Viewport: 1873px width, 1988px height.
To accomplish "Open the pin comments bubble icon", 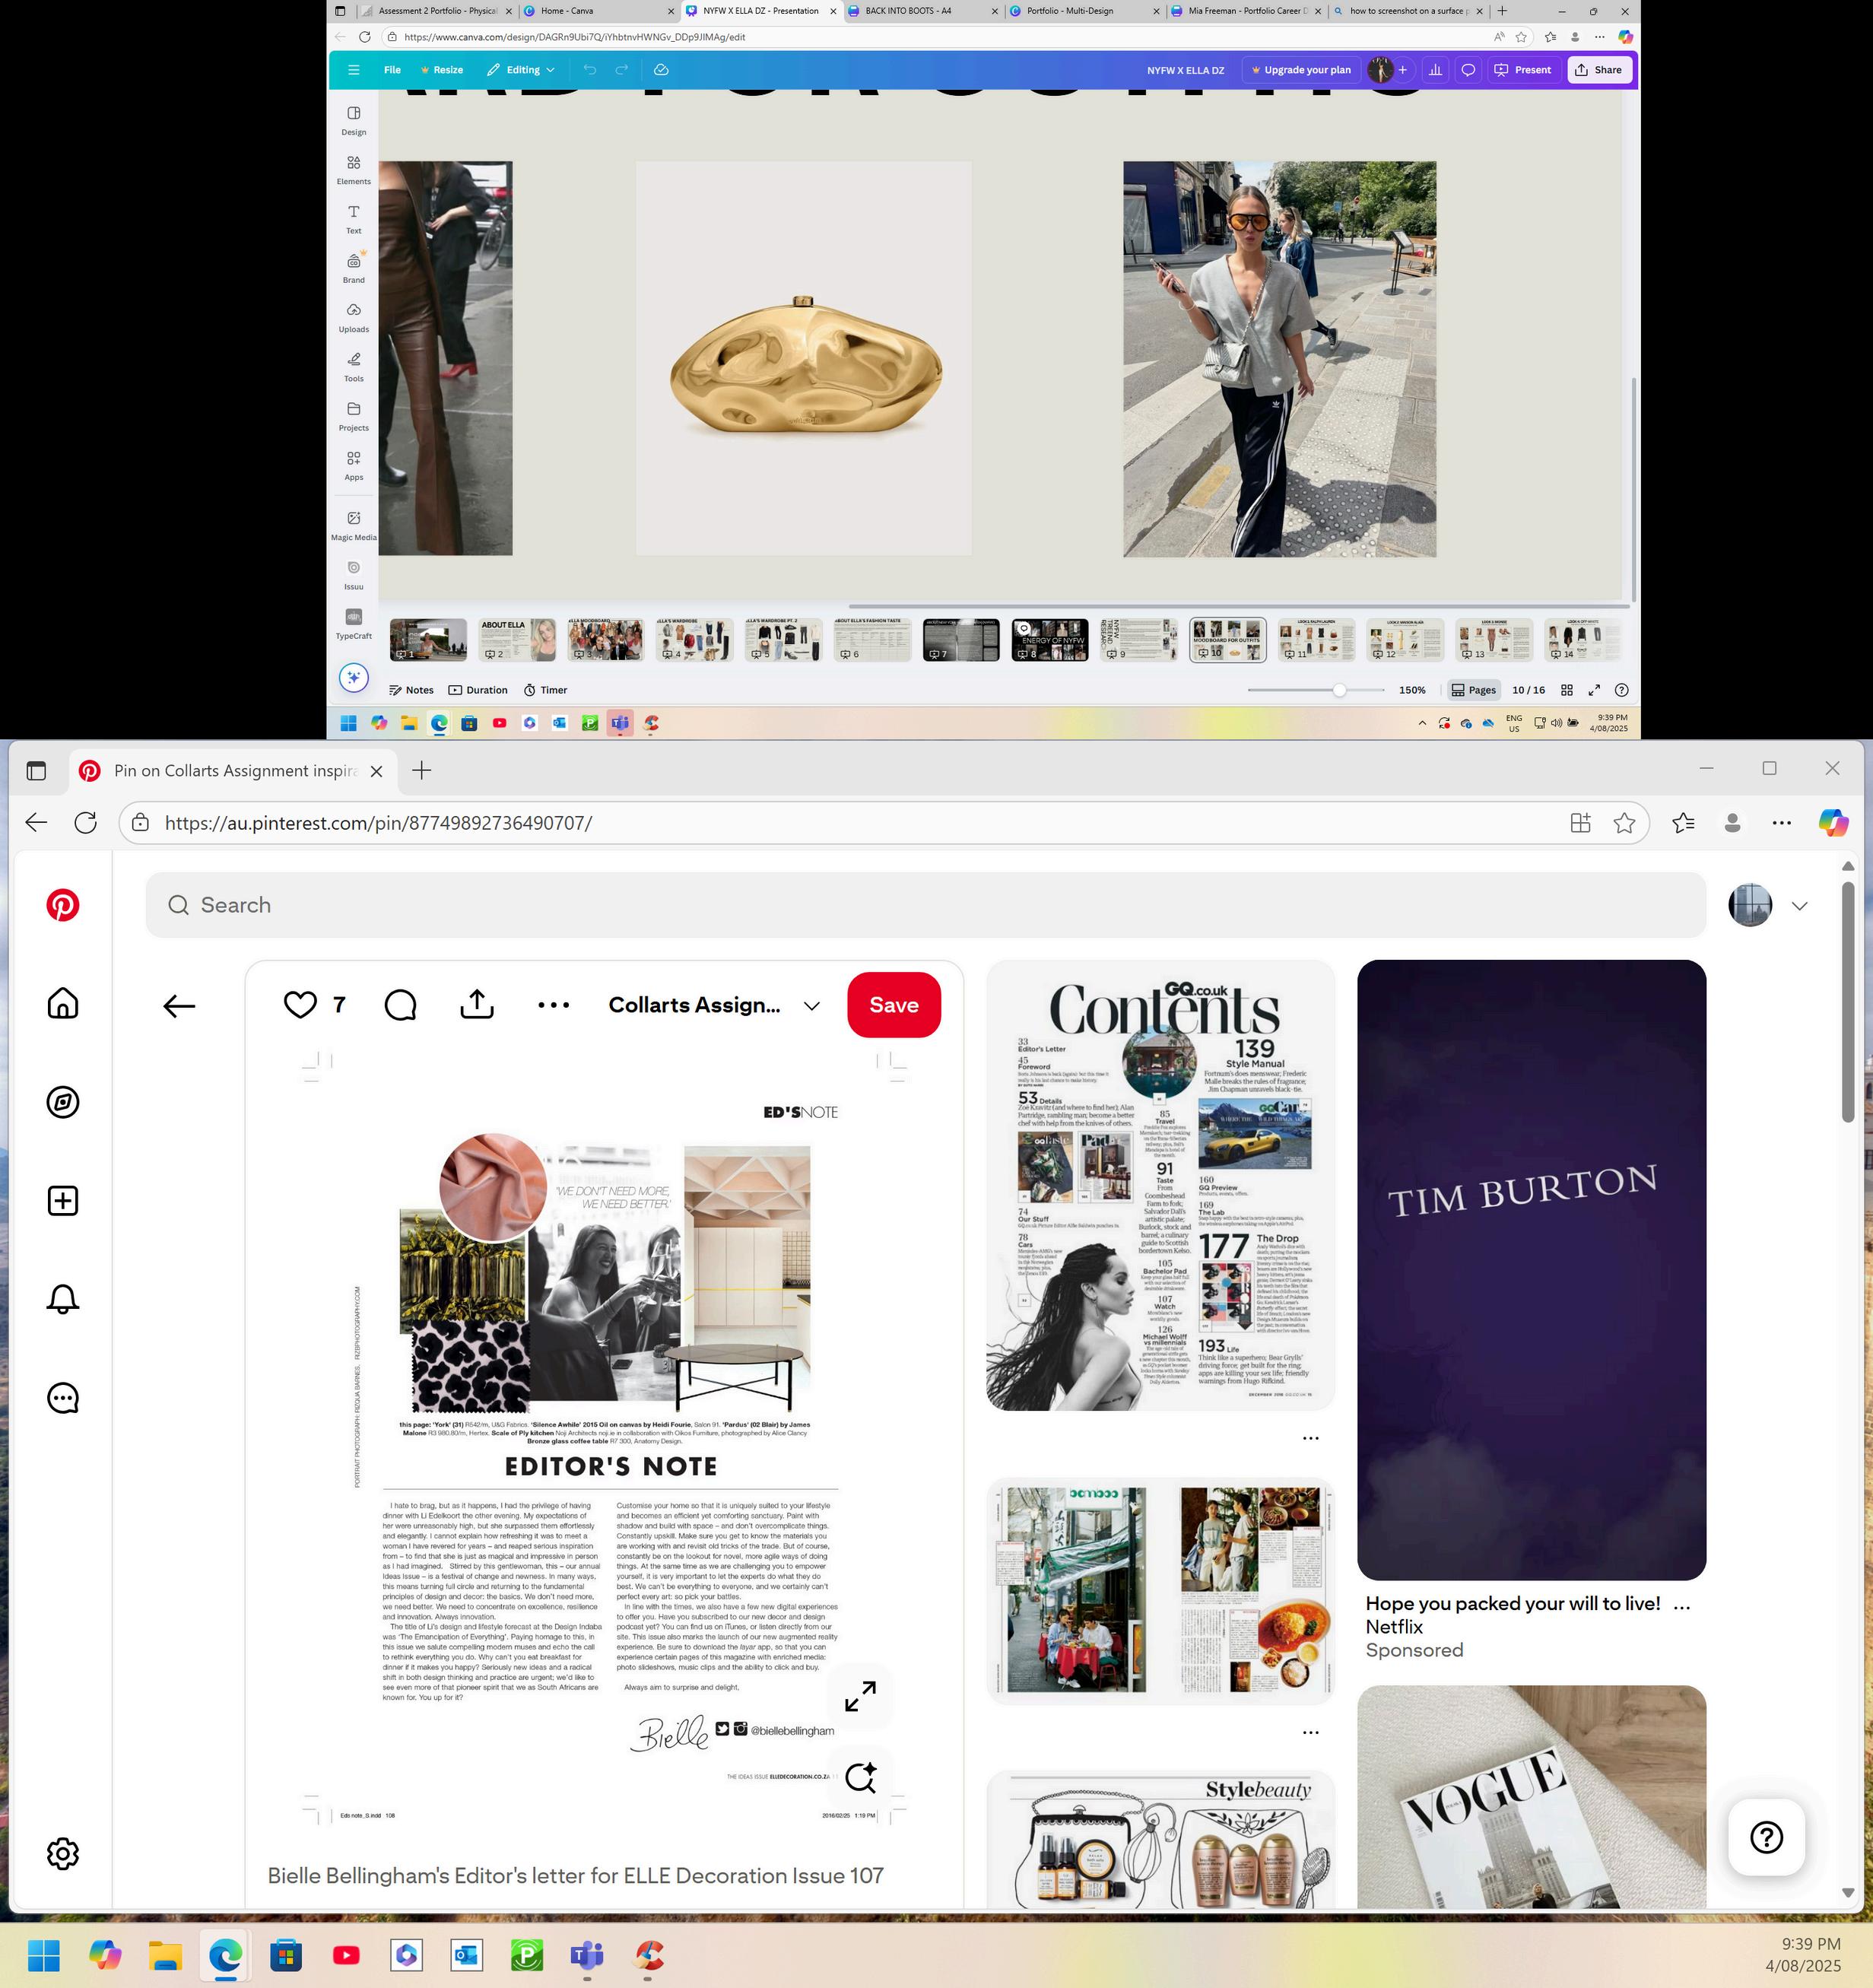I will point(400,1005).
